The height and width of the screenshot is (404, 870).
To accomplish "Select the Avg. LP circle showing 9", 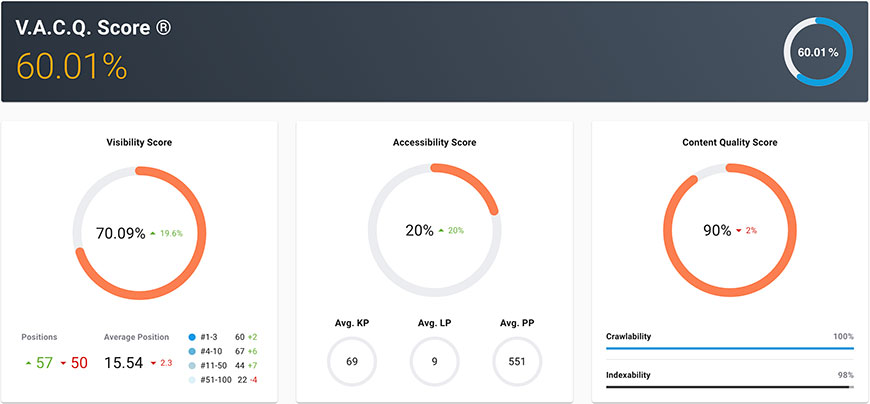I will (434, 361).
